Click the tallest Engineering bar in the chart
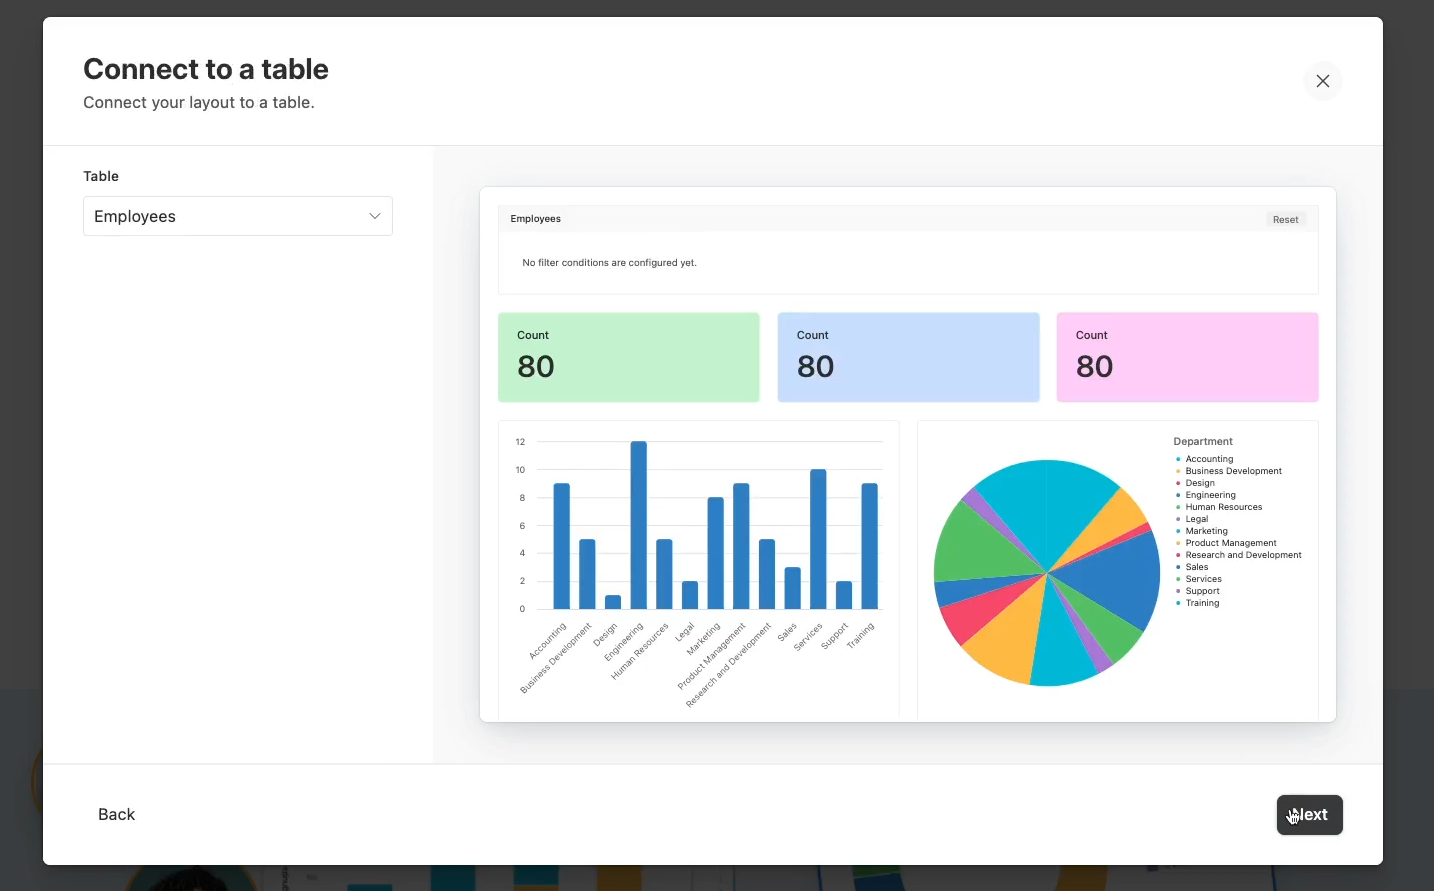The width and height of the screenshot is (1434, 891). (638, 525)
